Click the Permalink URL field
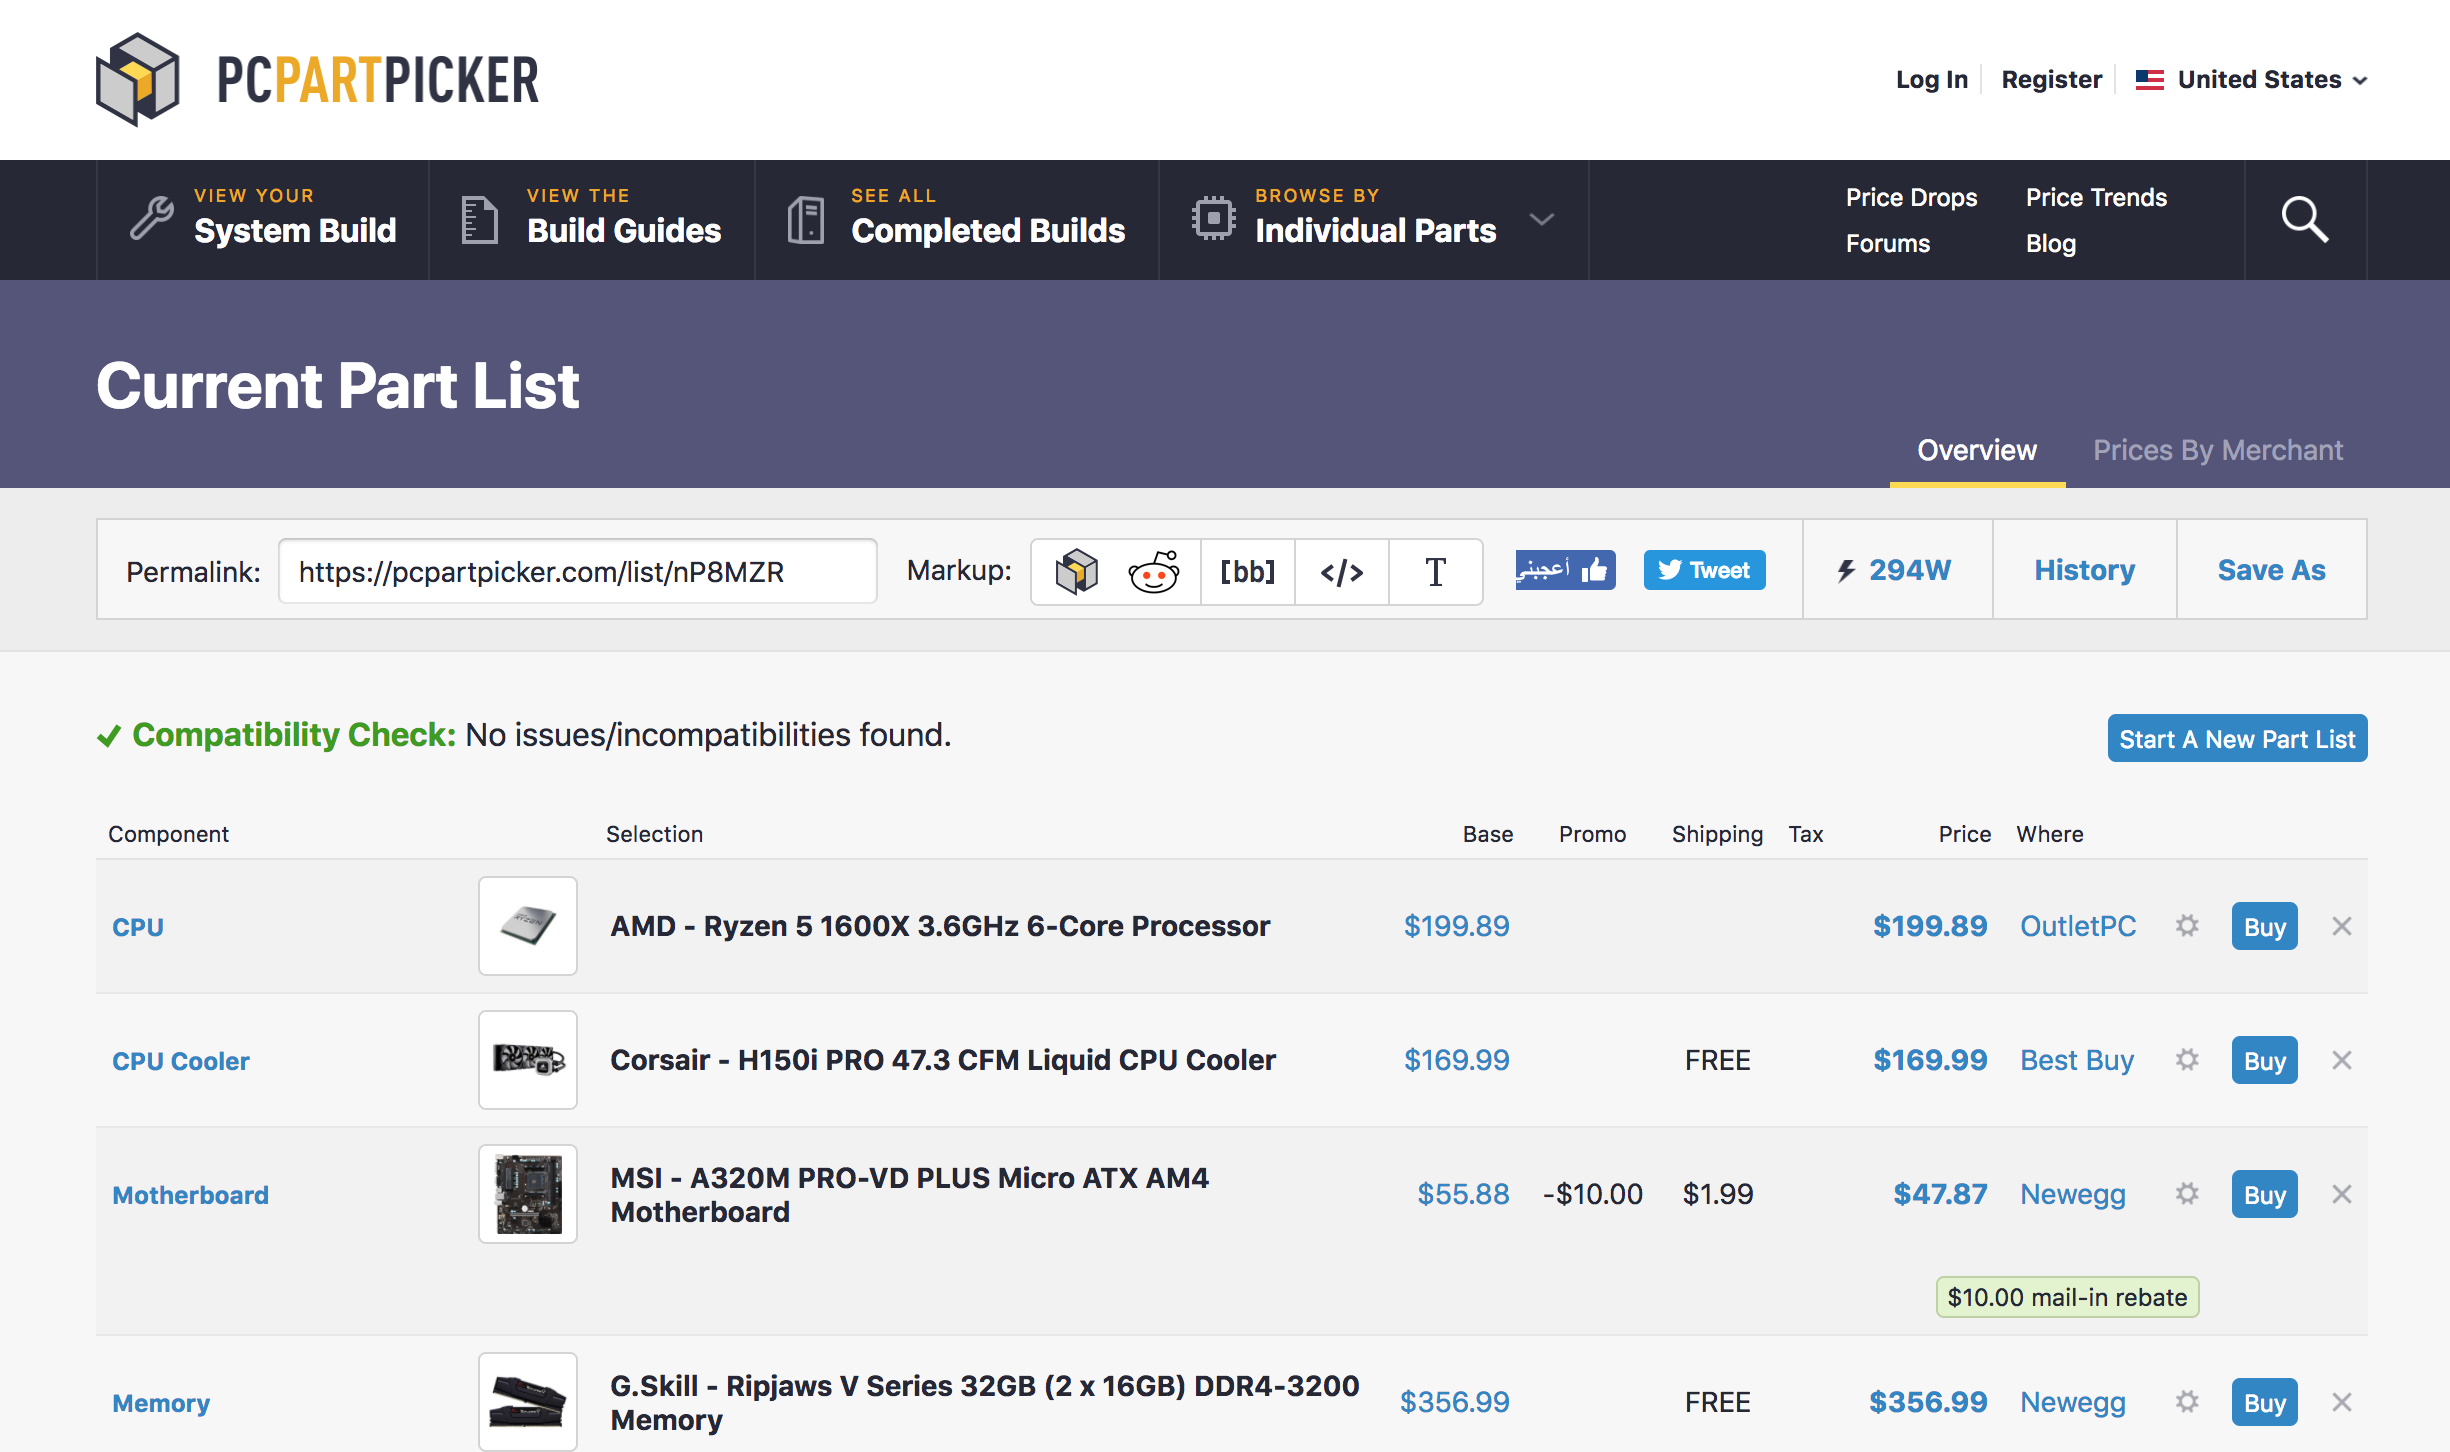 pyautogui.click(x=577, y=571)
